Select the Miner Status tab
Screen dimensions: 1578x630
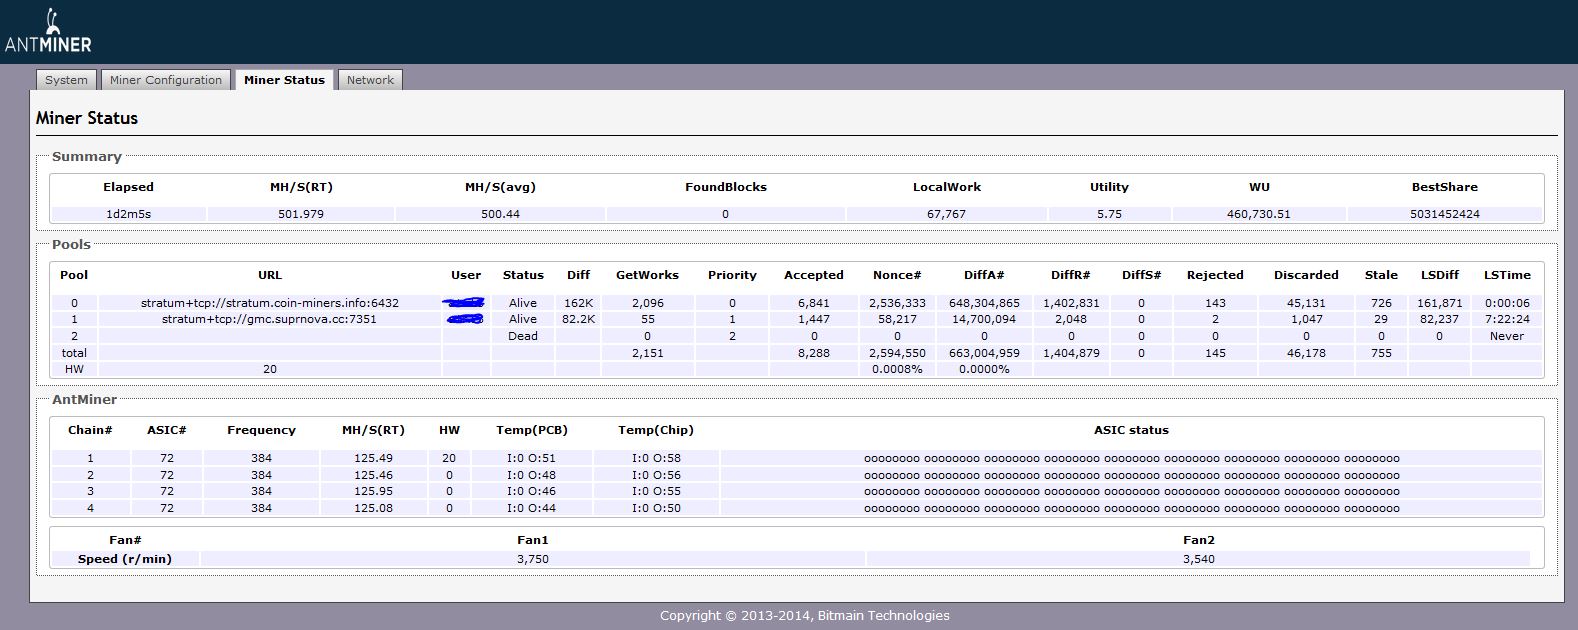284,80
